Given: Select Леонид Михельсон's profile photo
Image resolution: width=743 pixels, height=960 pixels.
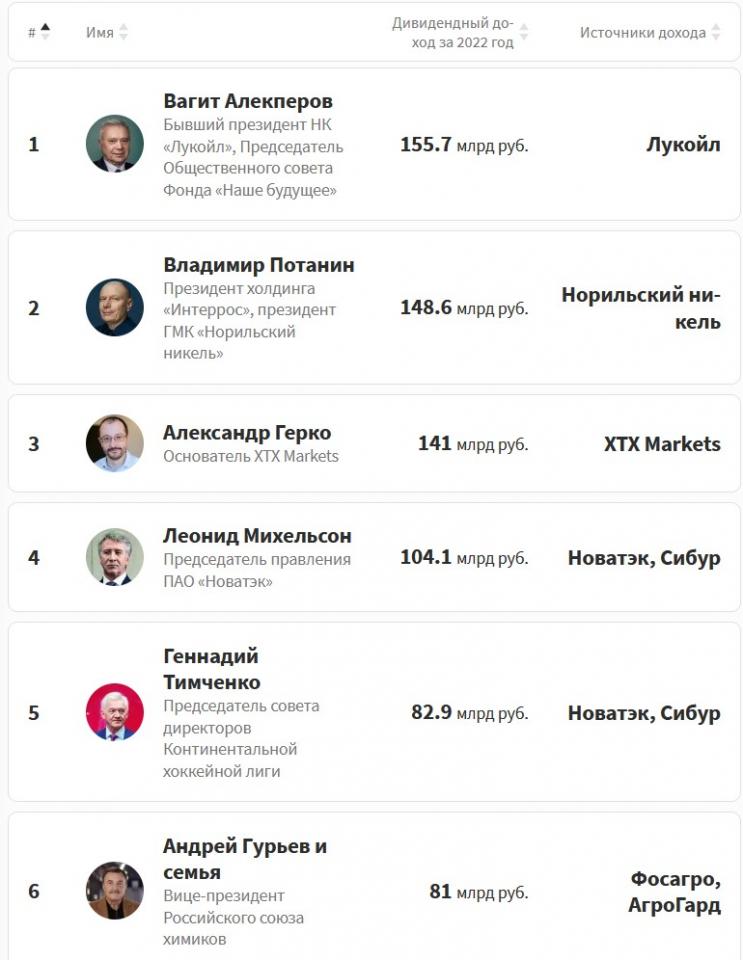Looking at the screenshot, I should tap(115, 557).
